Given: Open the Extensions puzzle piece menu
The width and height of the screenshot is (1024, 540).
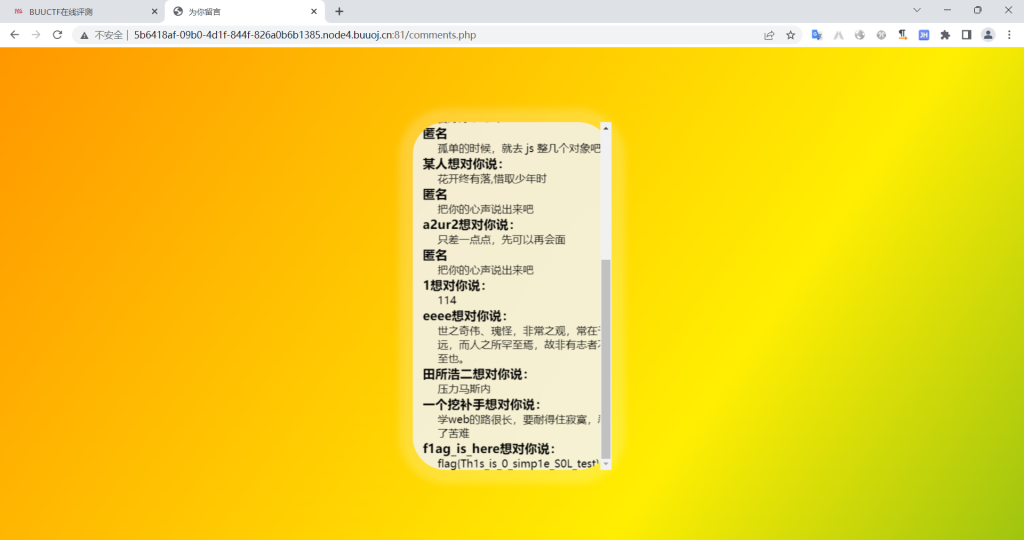Looking at the screenshot, I should pyautogui.click(x=945, y=34).
